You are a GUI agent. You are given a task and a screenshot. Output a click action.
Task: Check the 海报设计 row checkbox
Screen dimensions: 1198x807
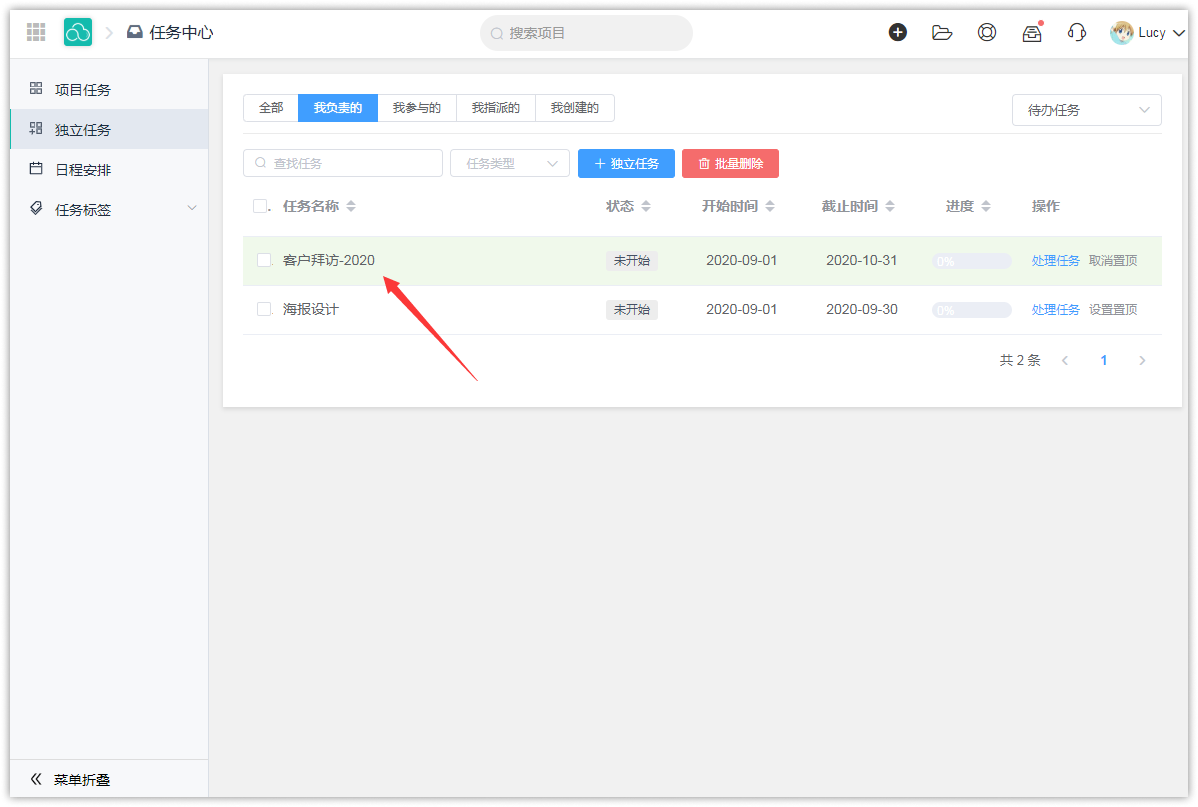tap(264, 309)
